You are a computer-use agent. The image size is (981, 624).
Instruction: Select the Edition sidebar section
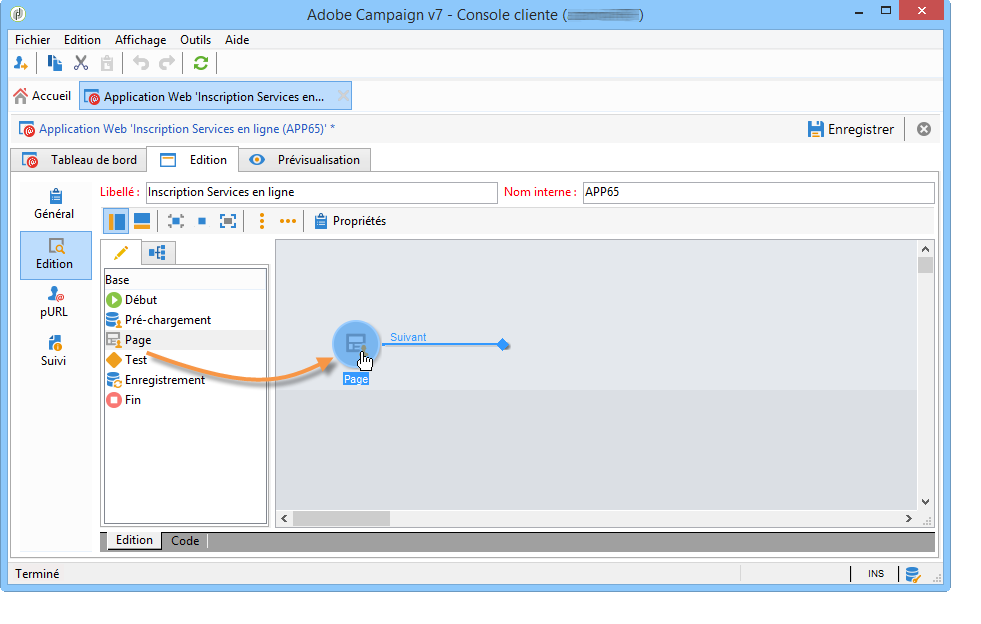(x=55, y=255)
